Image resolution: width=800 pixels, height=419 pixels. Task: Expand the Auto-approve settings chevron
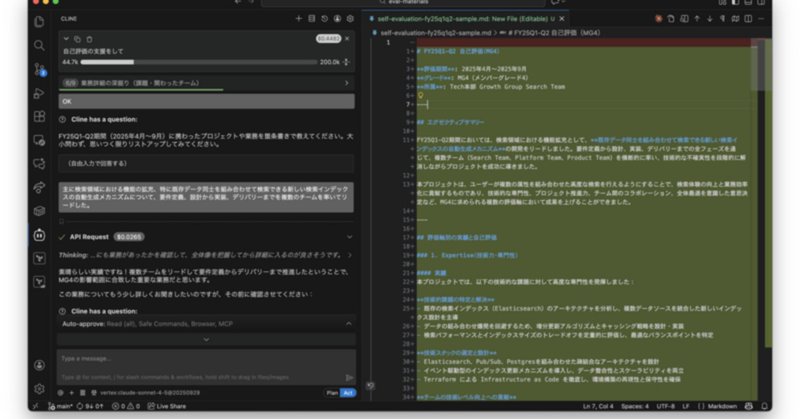tap(349, 324)
